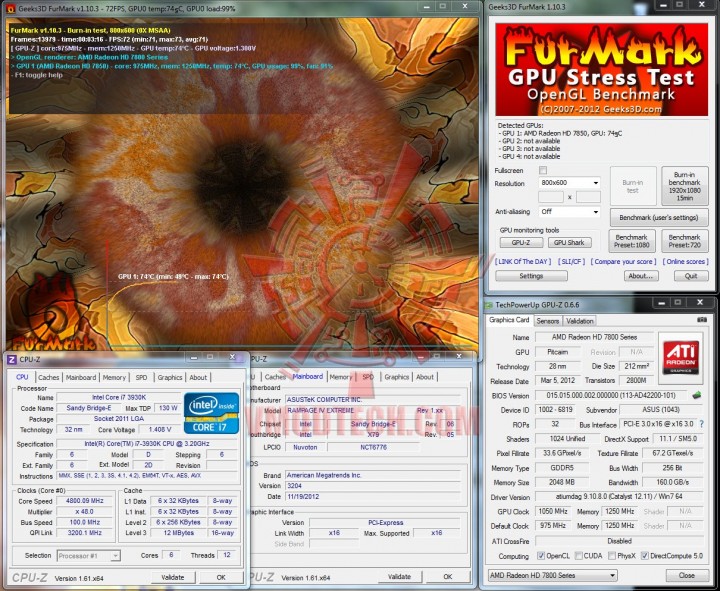
Task: Click the CPU-Z purple Z title bar icon
Action: pyautogui.click(x=11, y=359)
